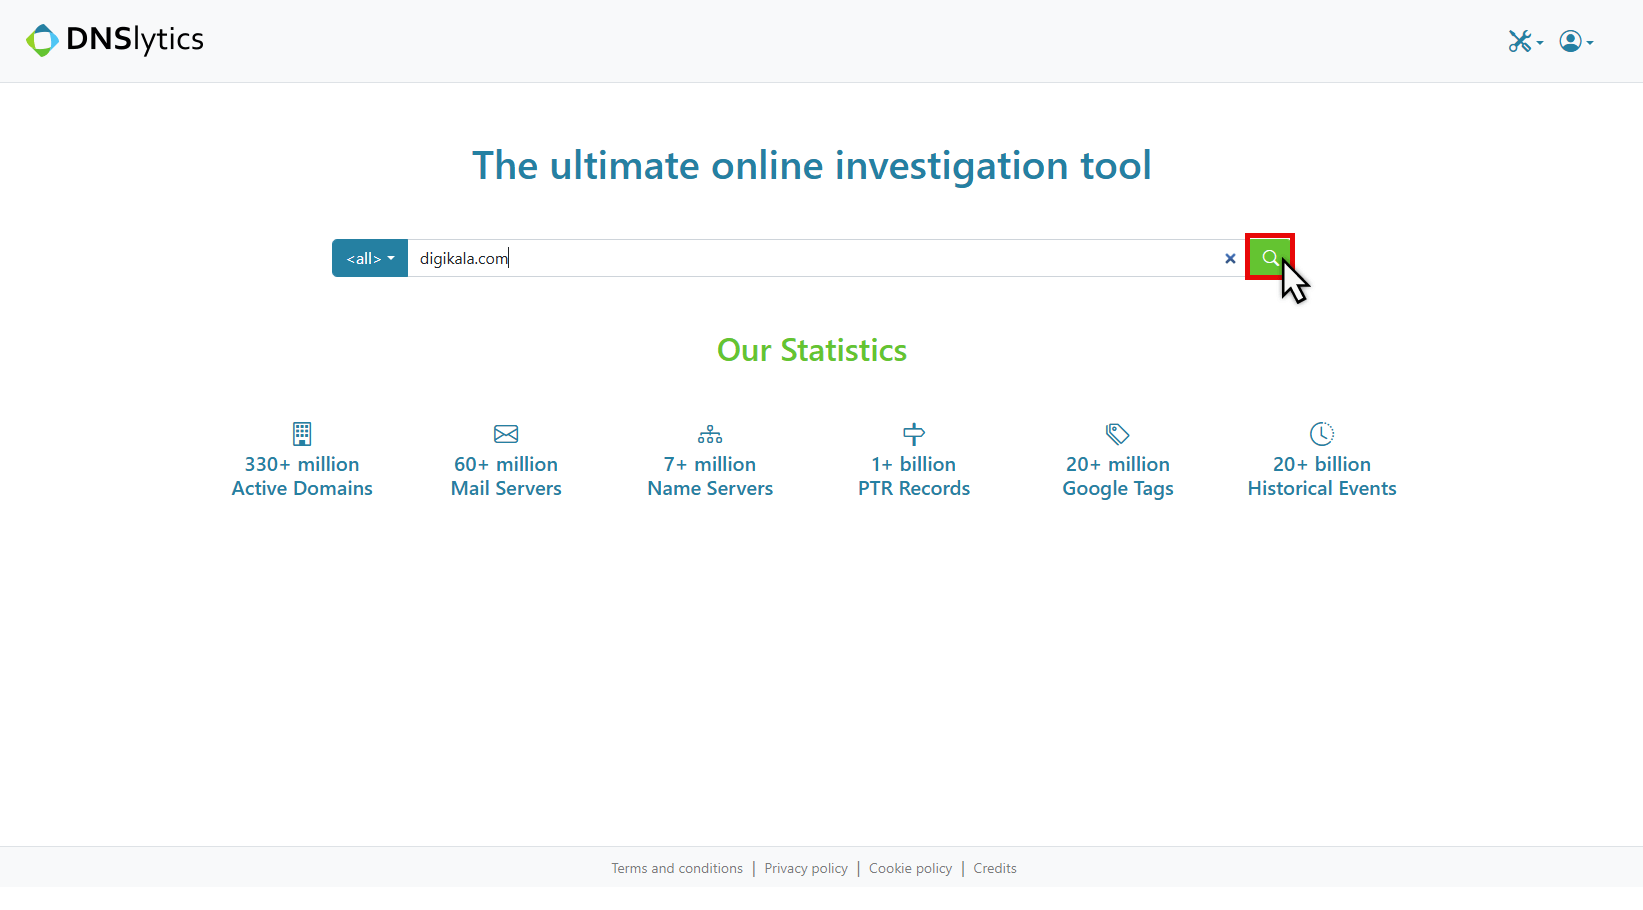
Task: Open the Privacy policy link
Action: [x=806, y=868]
